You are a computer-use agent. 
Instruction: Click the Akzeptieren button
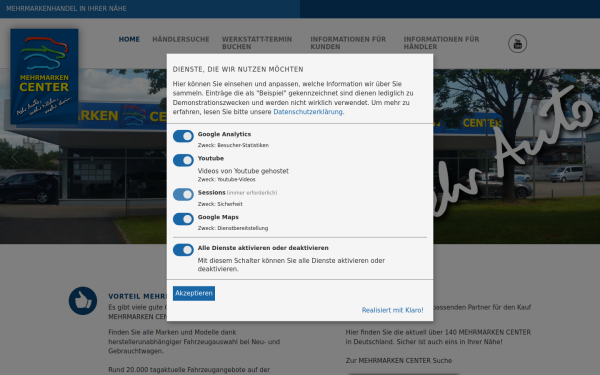coord(194,293)
